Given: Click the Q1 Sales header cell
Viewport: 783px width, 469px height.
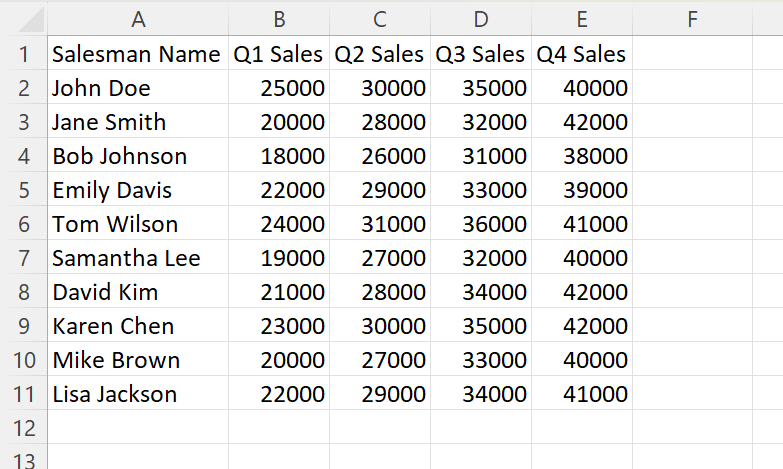Looking at the screenshot, I should [x=279, y=54].
